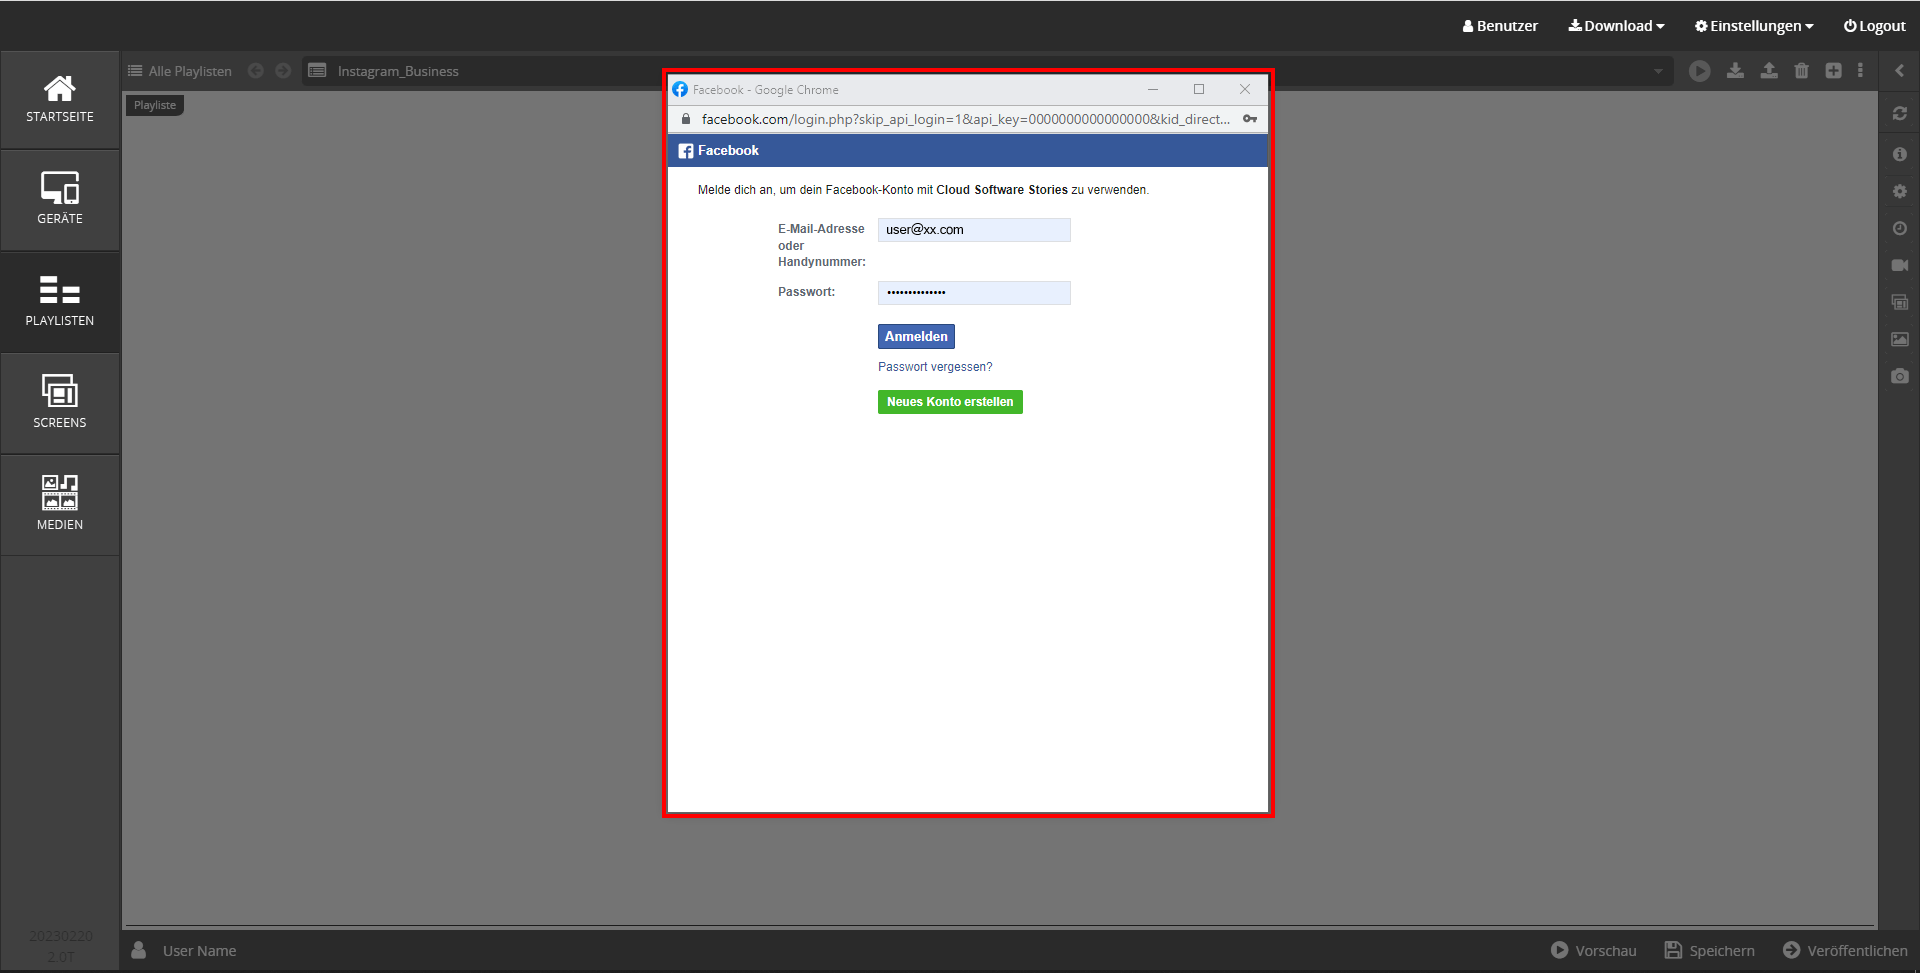Click the Neues Konto erstellen button
1920x973 pixels.
[950, 402]
